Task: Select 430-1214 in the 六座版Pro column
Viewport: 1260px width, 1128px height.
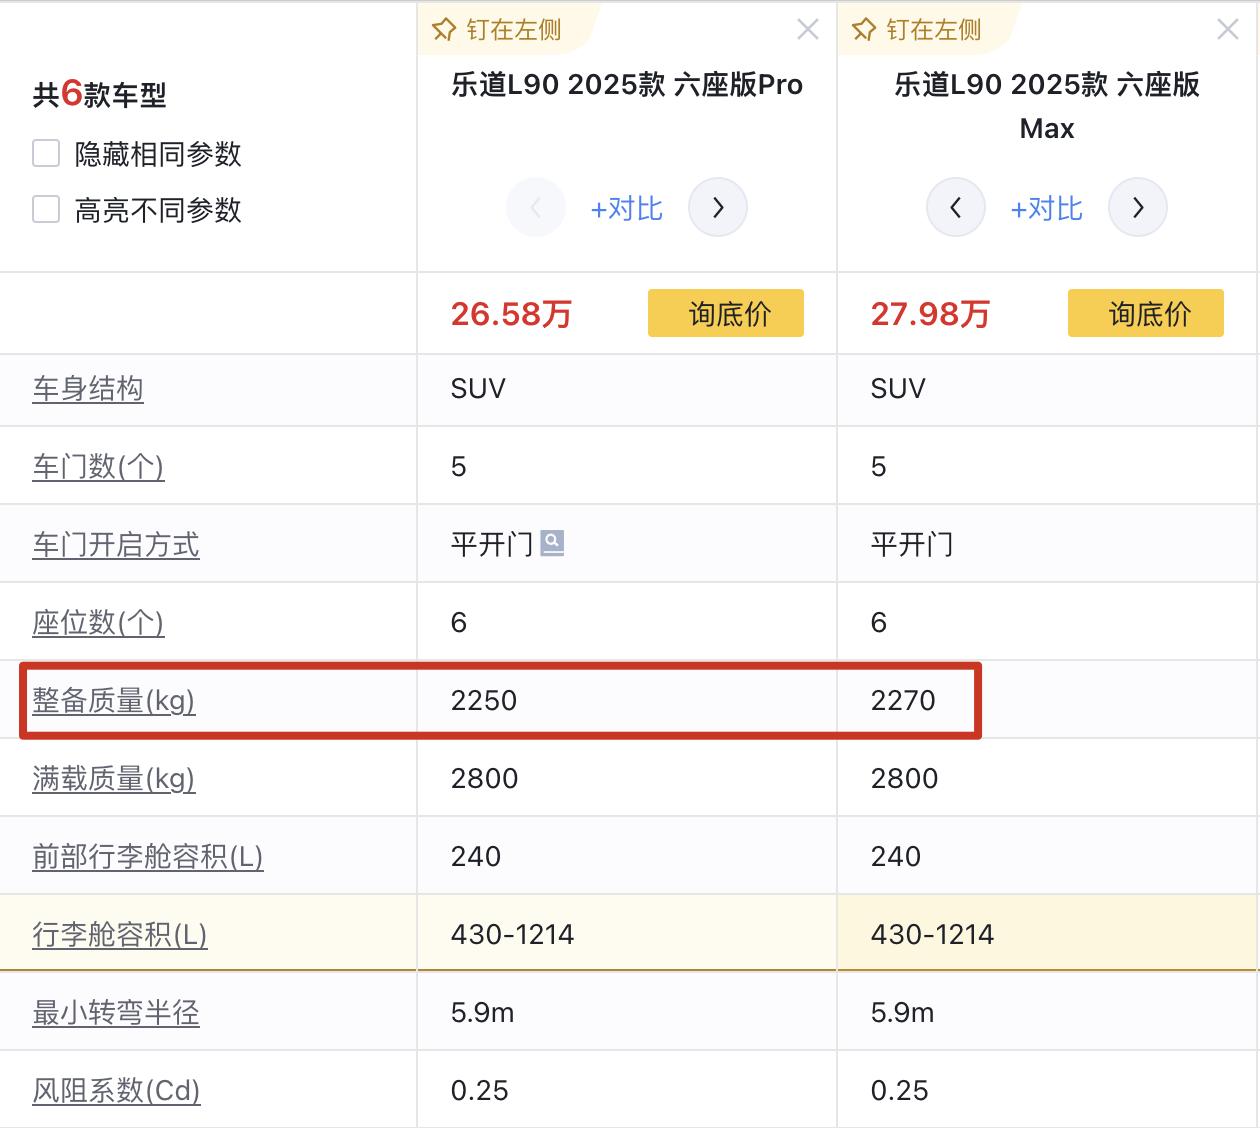Action: (512, 934)
